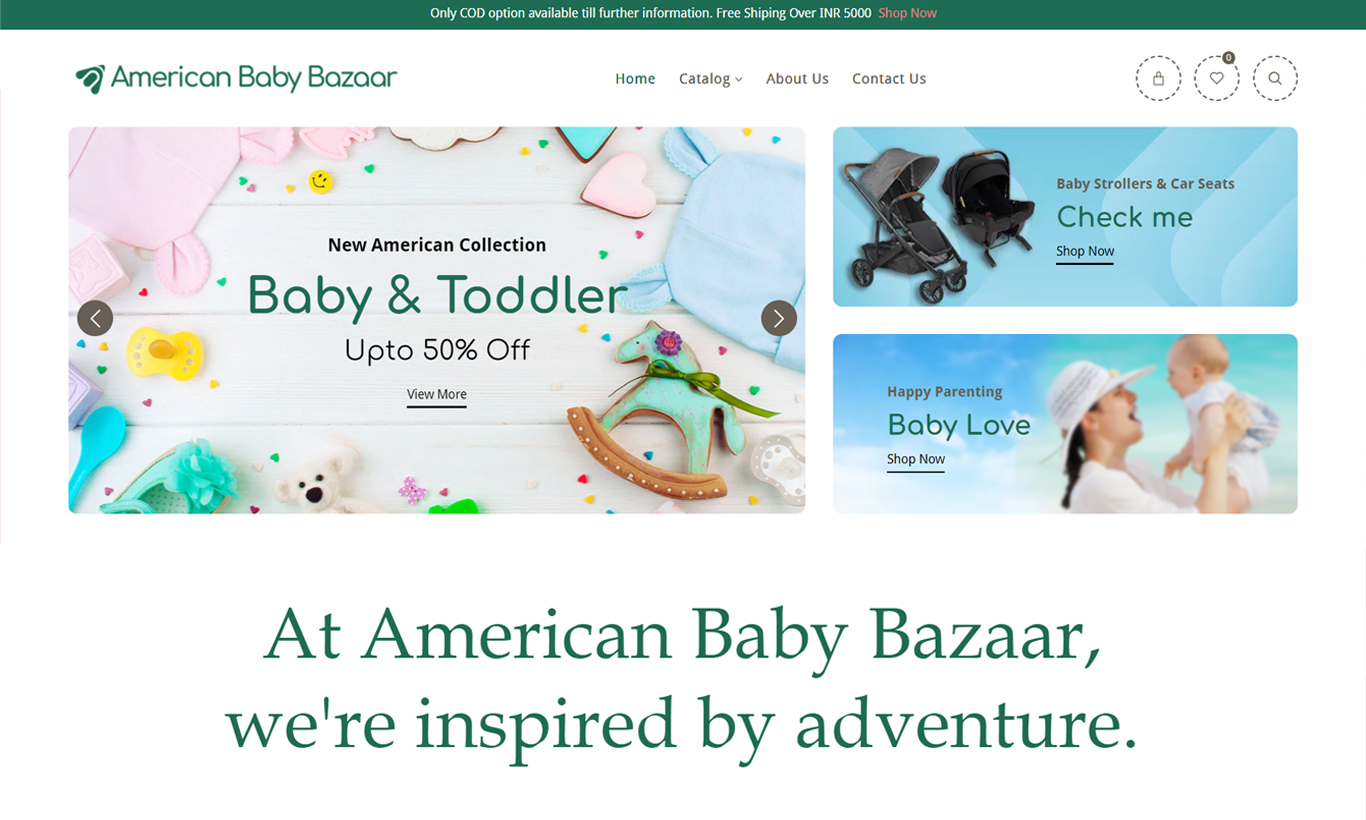Click the American Baby Bazaar leaf logo

pos(236,78)
